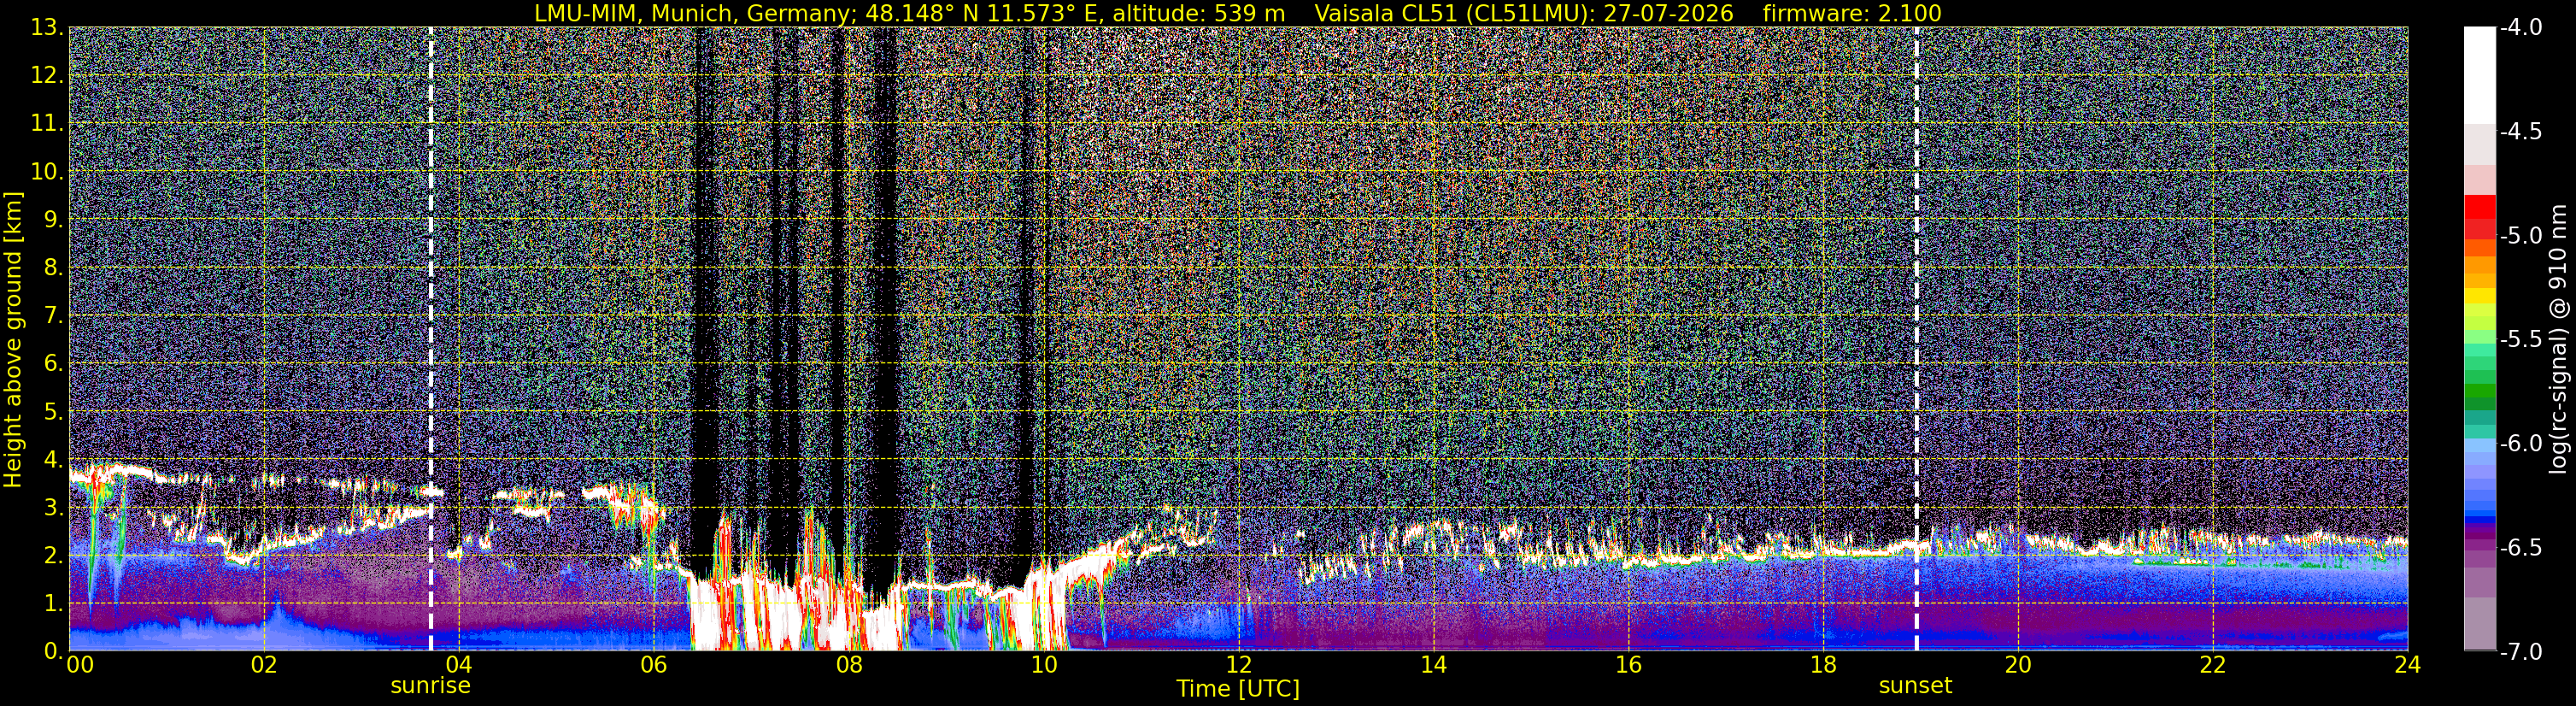Viewport: 2576px width, 706px height.
Task: Click the yellow band of the colorbar
Action: point(2480,296)
